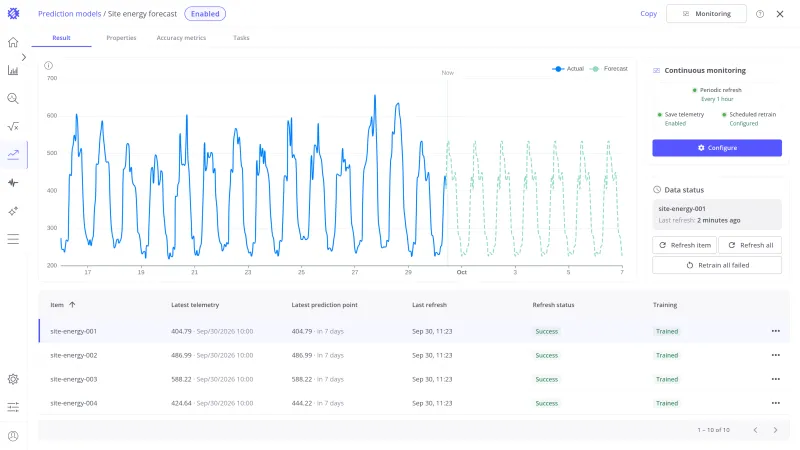Open the search explorer icon in sidebar
Screen dimensions: 800x450
(13, 98)
